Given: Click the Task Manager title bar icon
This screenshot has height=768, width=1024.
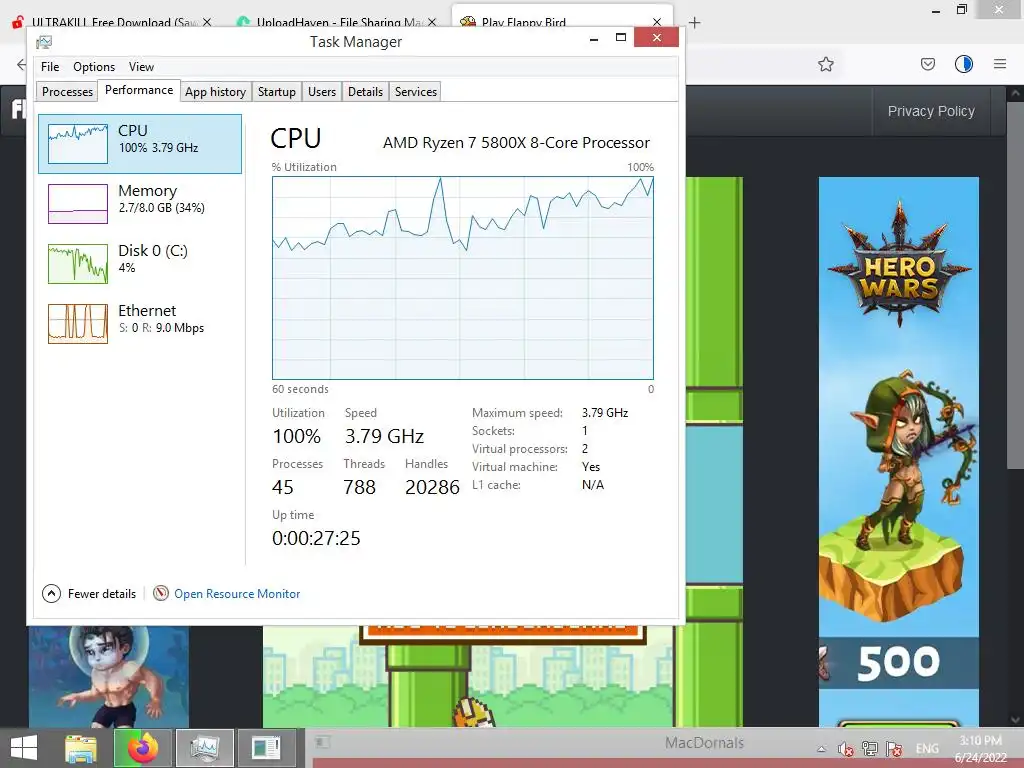Looking at the screenshot, I should 44,42.
